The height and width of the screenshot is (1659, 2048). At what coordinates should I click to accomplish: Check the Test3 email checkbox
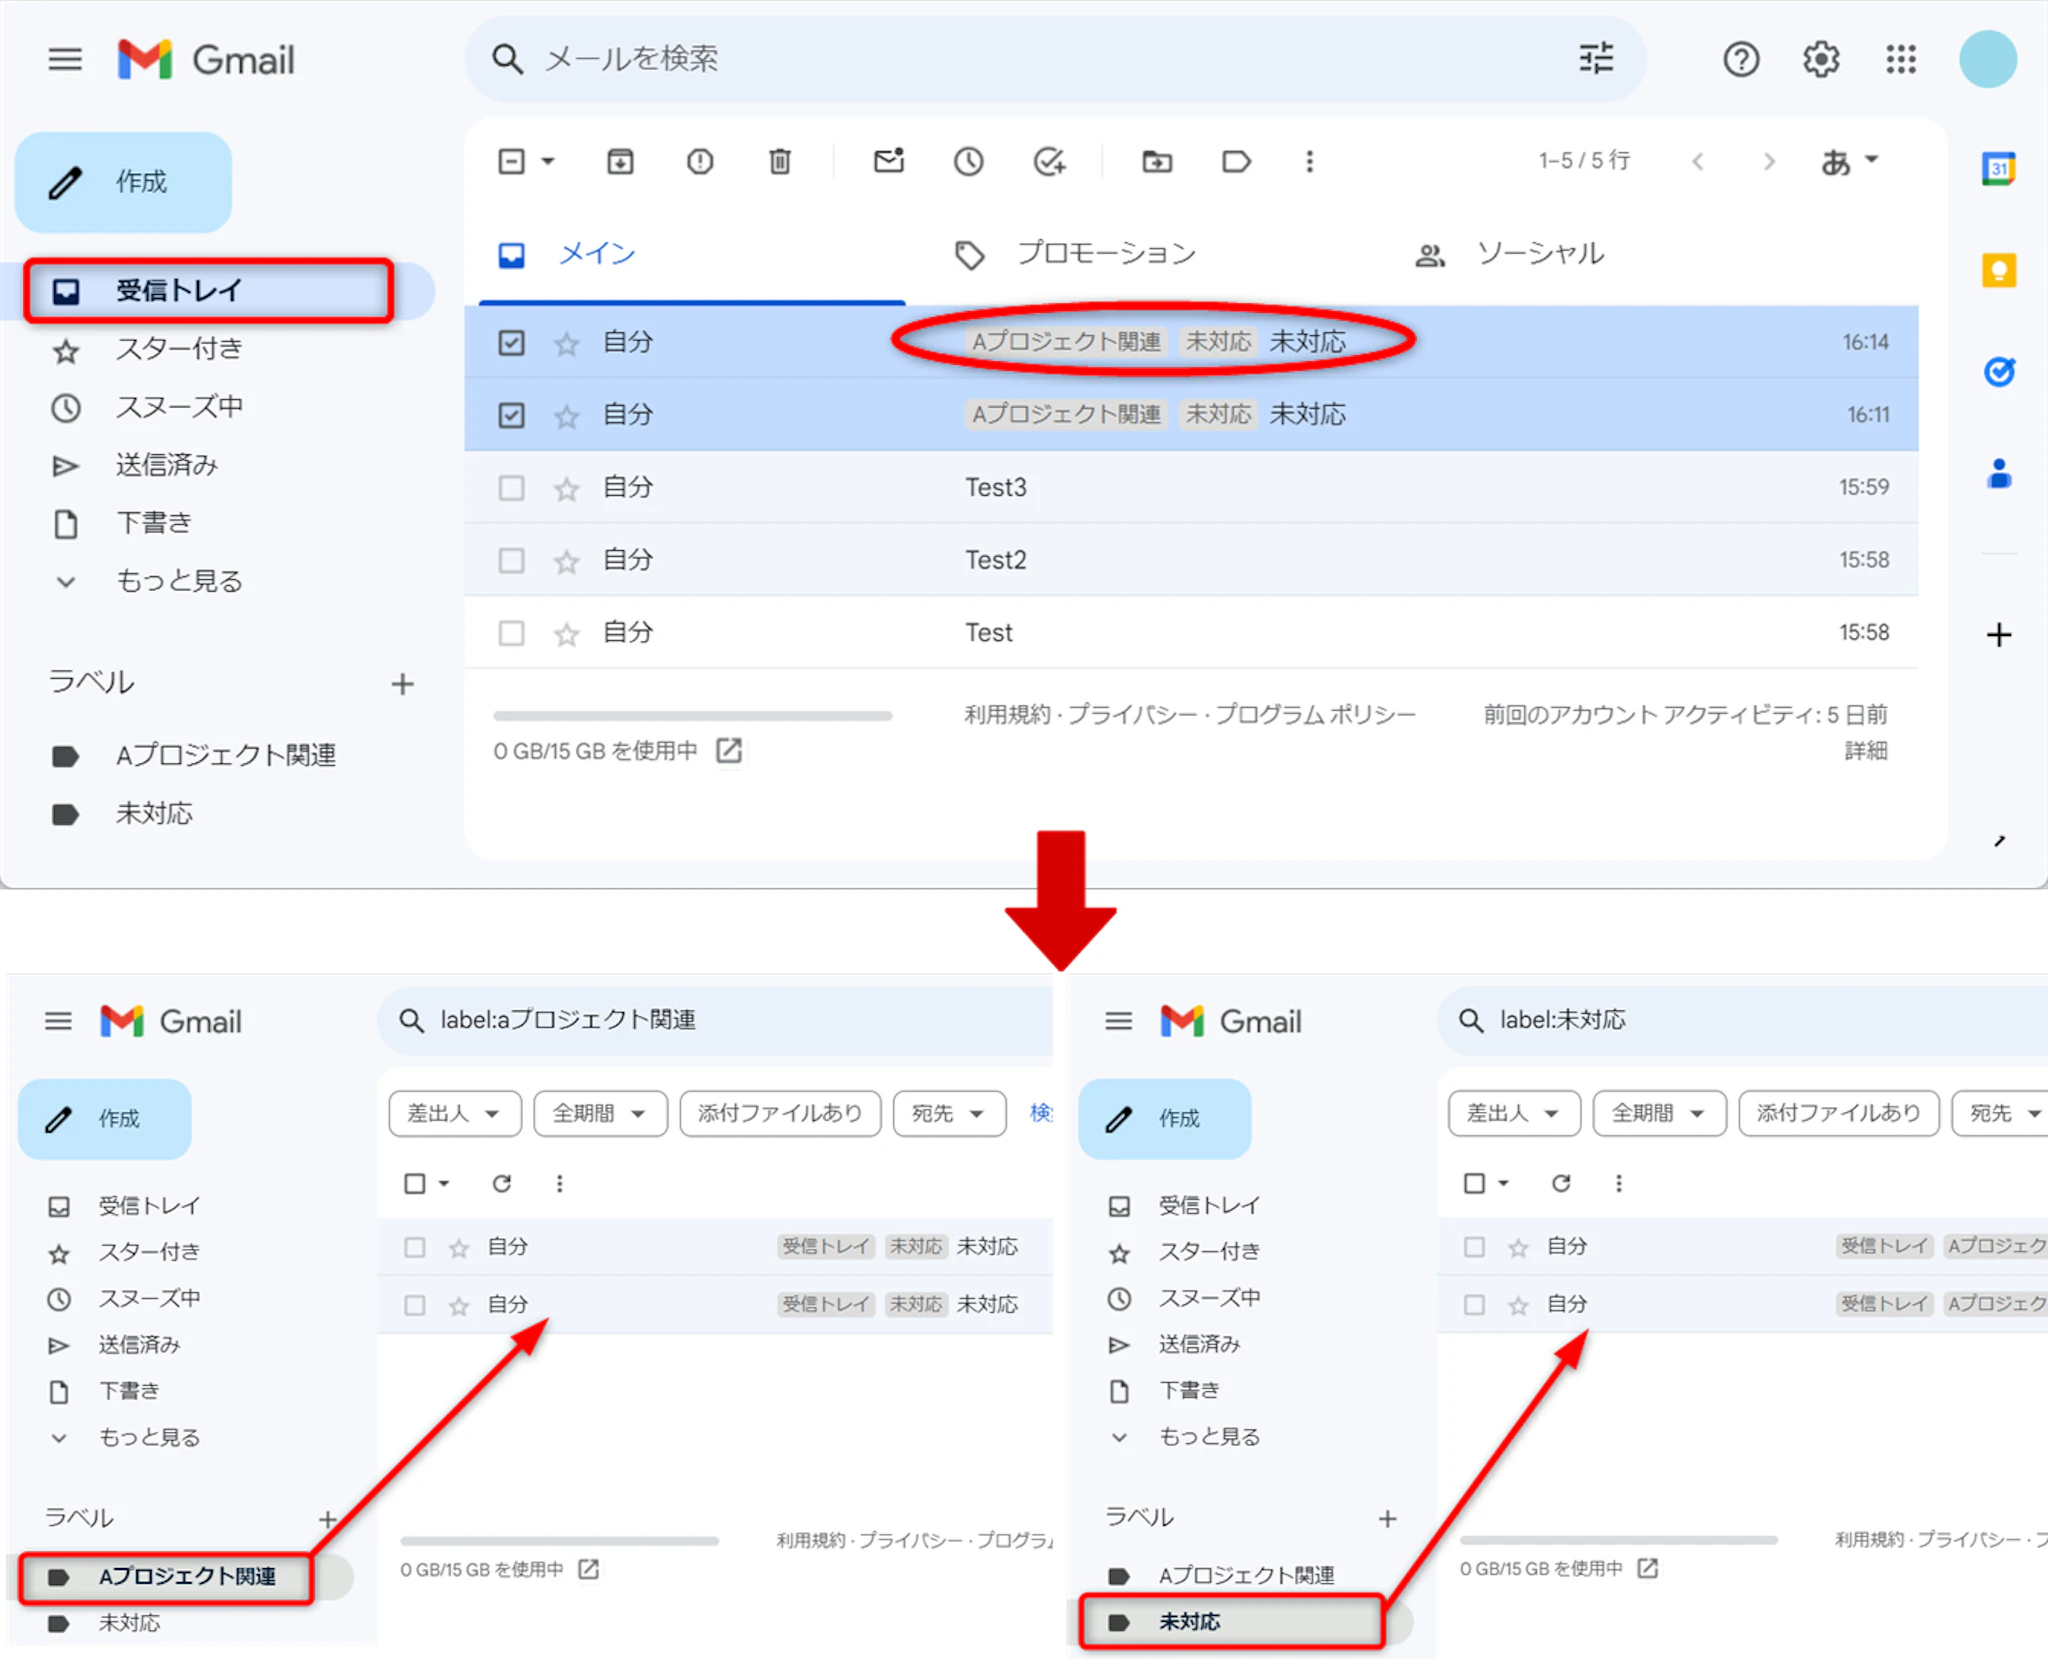coord(511,488)
